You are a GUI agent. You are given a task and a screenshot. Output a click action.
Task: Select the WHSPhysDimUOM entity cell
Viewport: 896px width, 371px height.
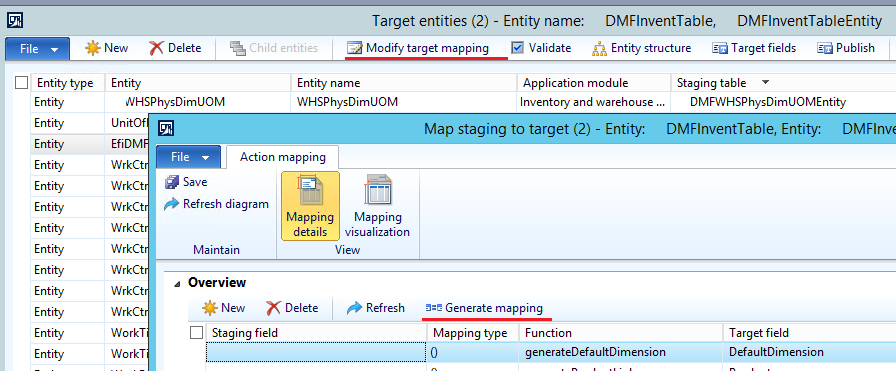pyautogui.click(x=198, y=102)
